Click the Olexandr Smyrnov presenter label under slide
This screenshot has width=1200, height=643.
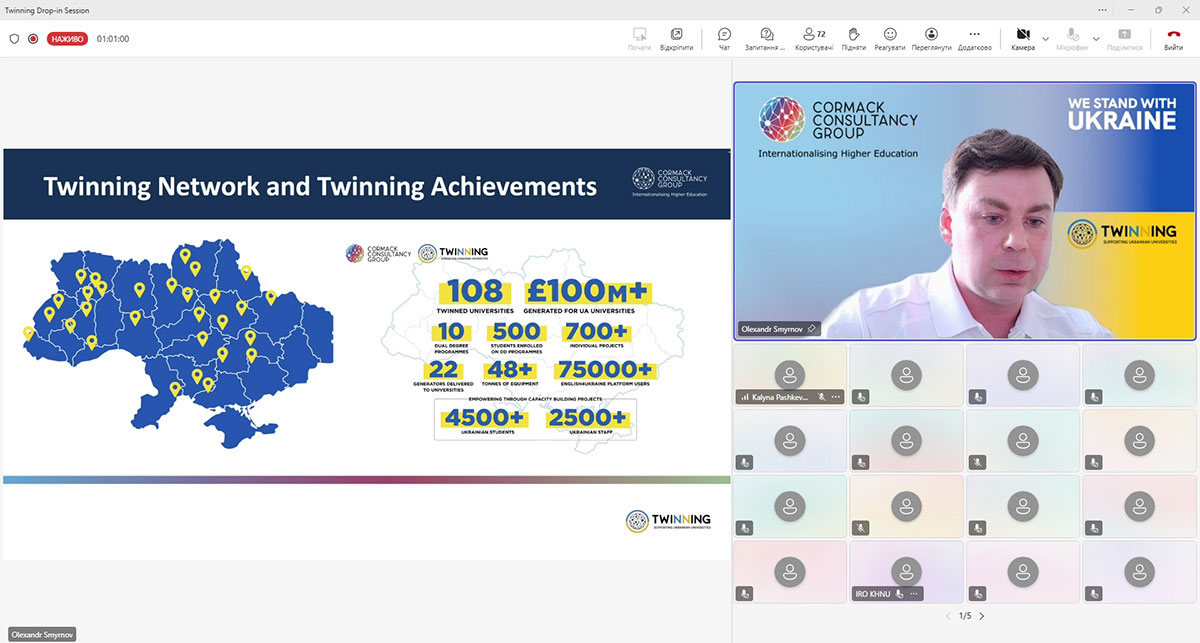(x=41, y=634)
